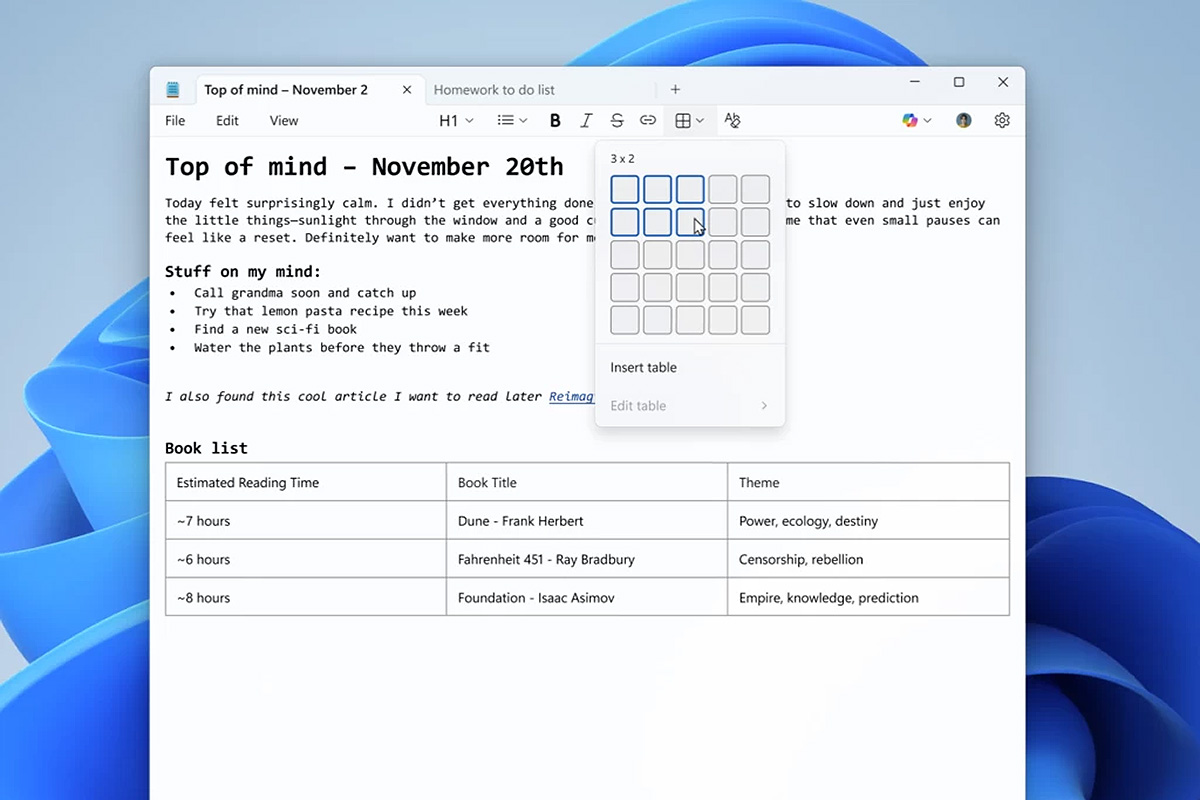Click the clear formatting icon
The height and width of the screenshot is (800, 1200).
[732, 121]
